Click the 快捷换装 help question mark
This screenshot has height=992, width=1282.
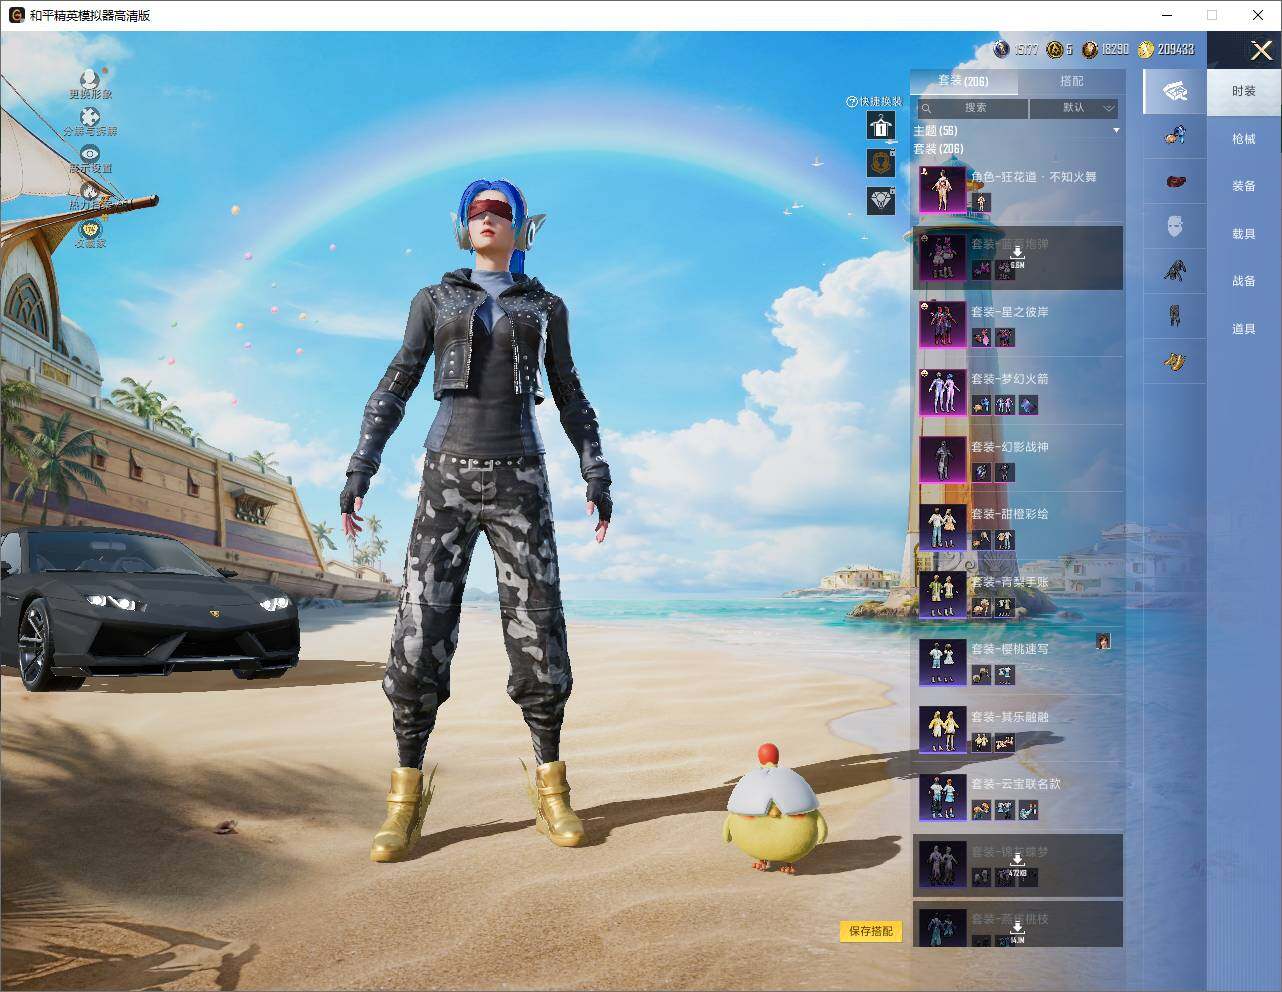pyautogui.click(x=852, y=101)
